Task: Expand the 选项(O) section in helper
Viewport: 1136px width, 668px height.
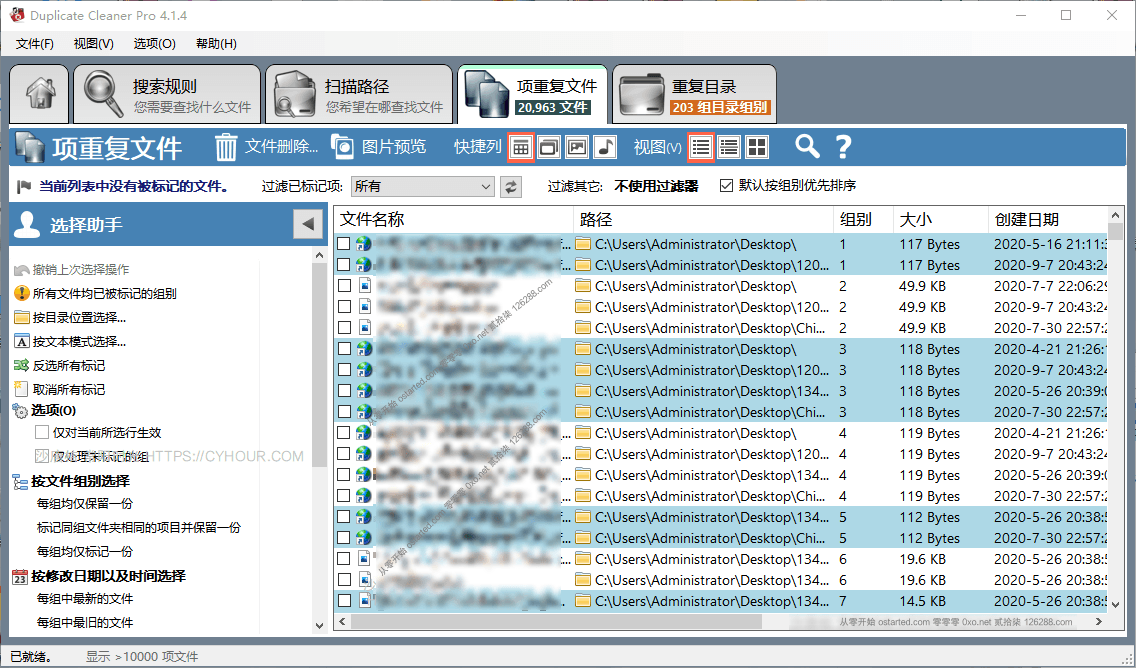Action: tap(45, 410)
